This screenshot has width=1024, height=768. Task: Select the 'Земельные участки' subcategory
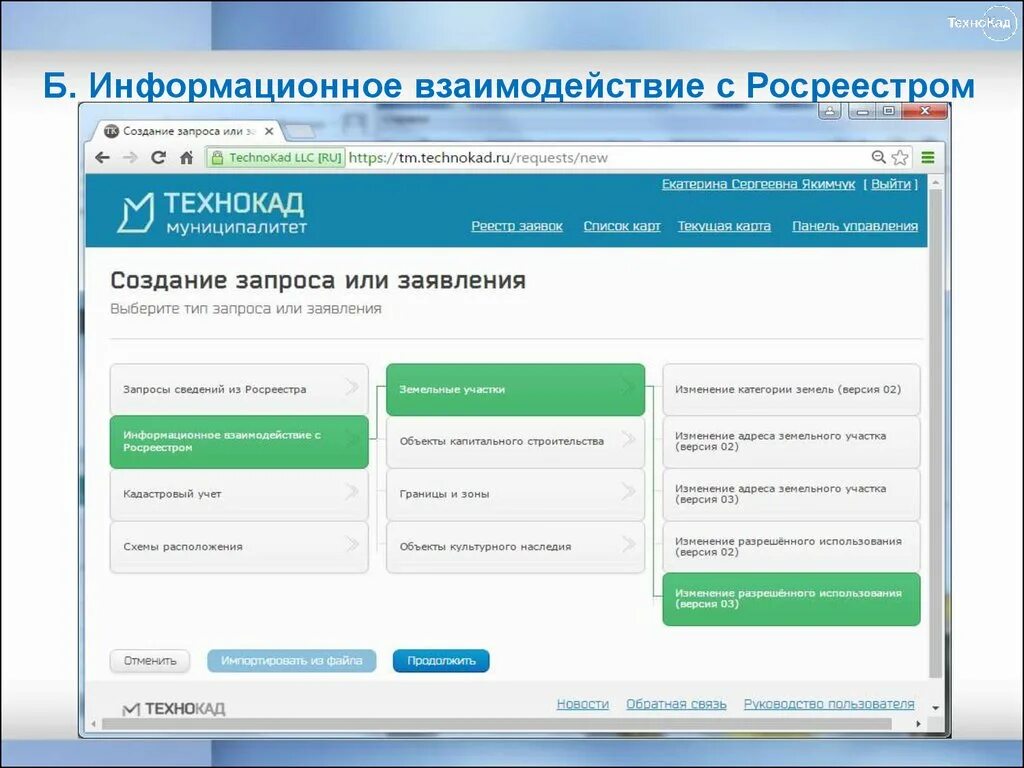[515, 389]
